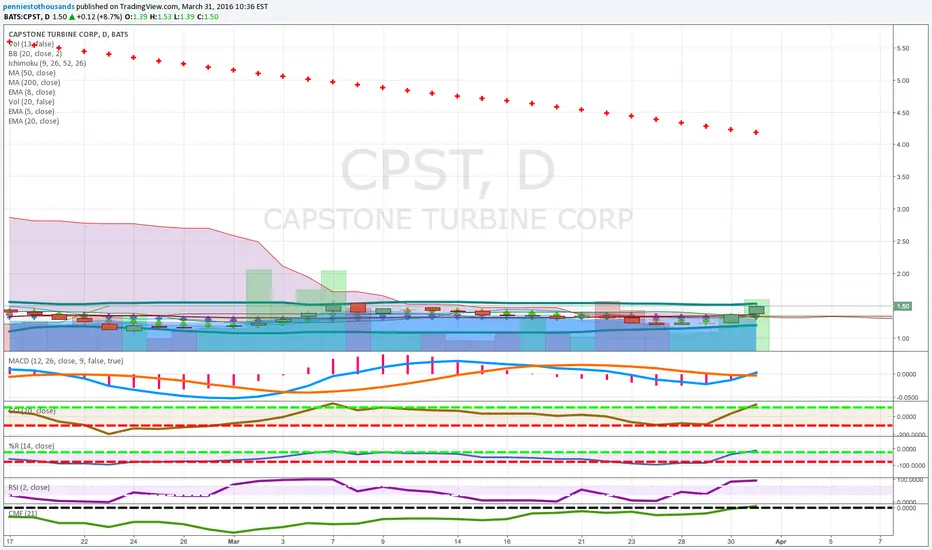
Task: Open the penniestothousands author link
Action: [x=39, y=7]
